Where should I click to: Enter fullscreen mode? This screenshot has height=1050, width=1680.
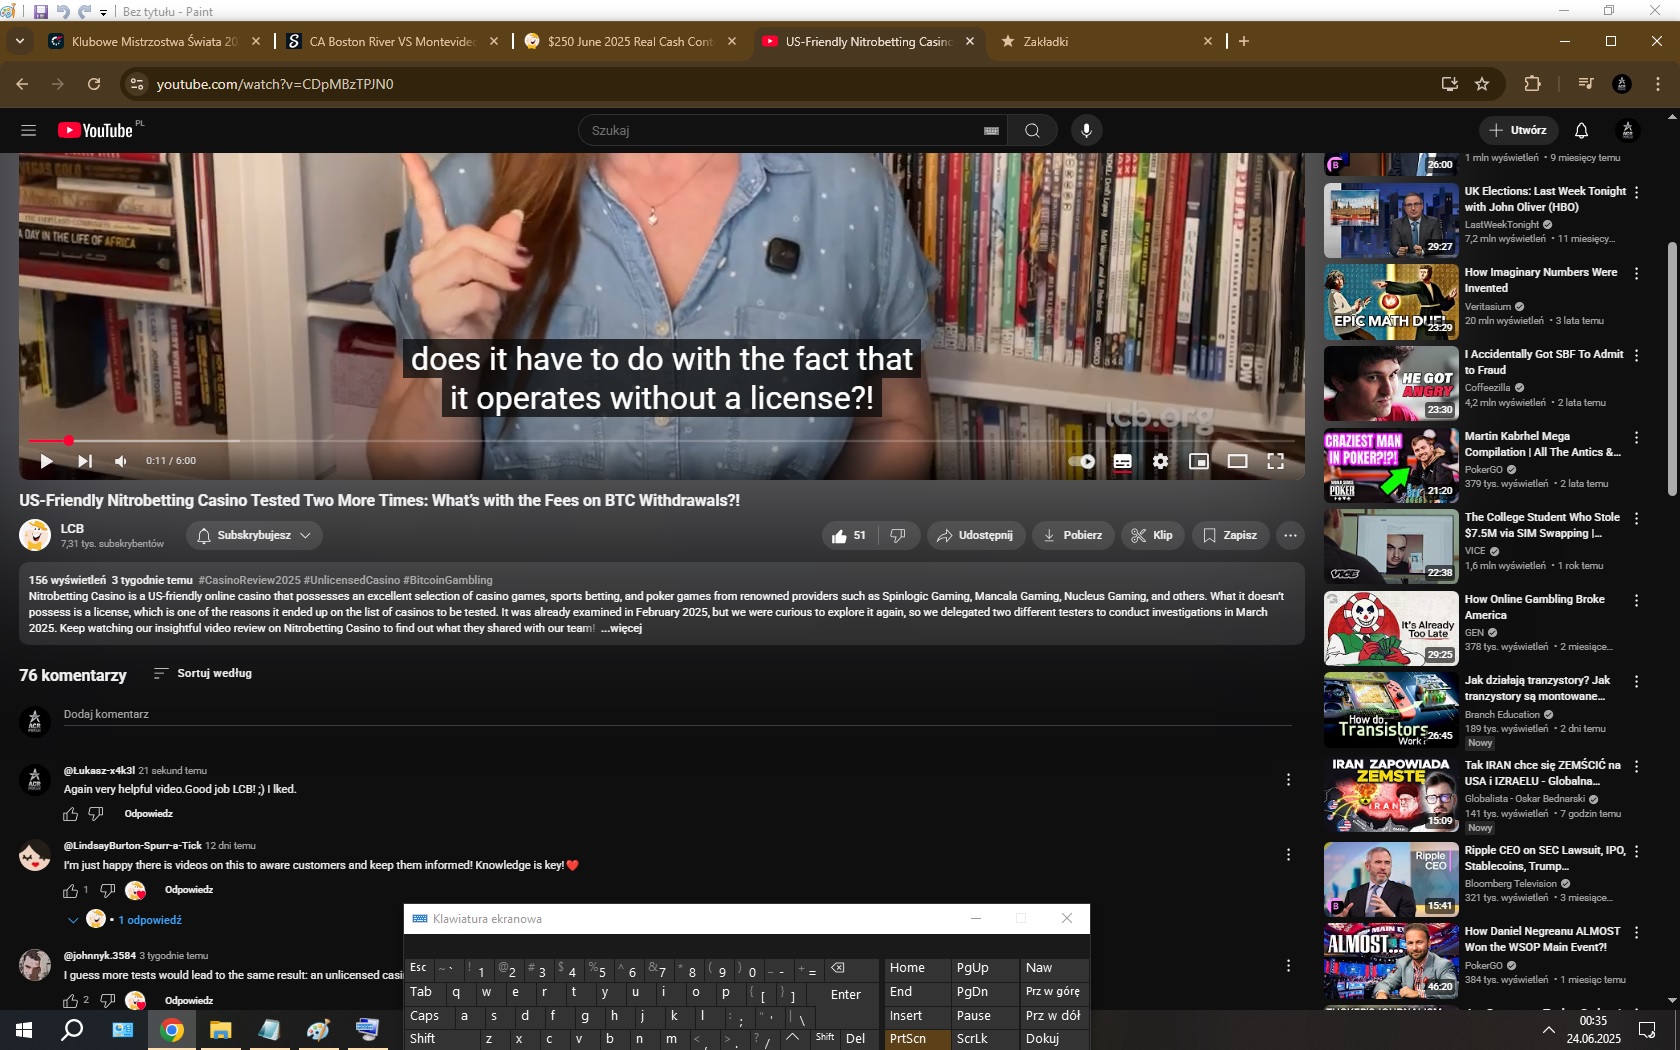click(x=1275, y=461)
